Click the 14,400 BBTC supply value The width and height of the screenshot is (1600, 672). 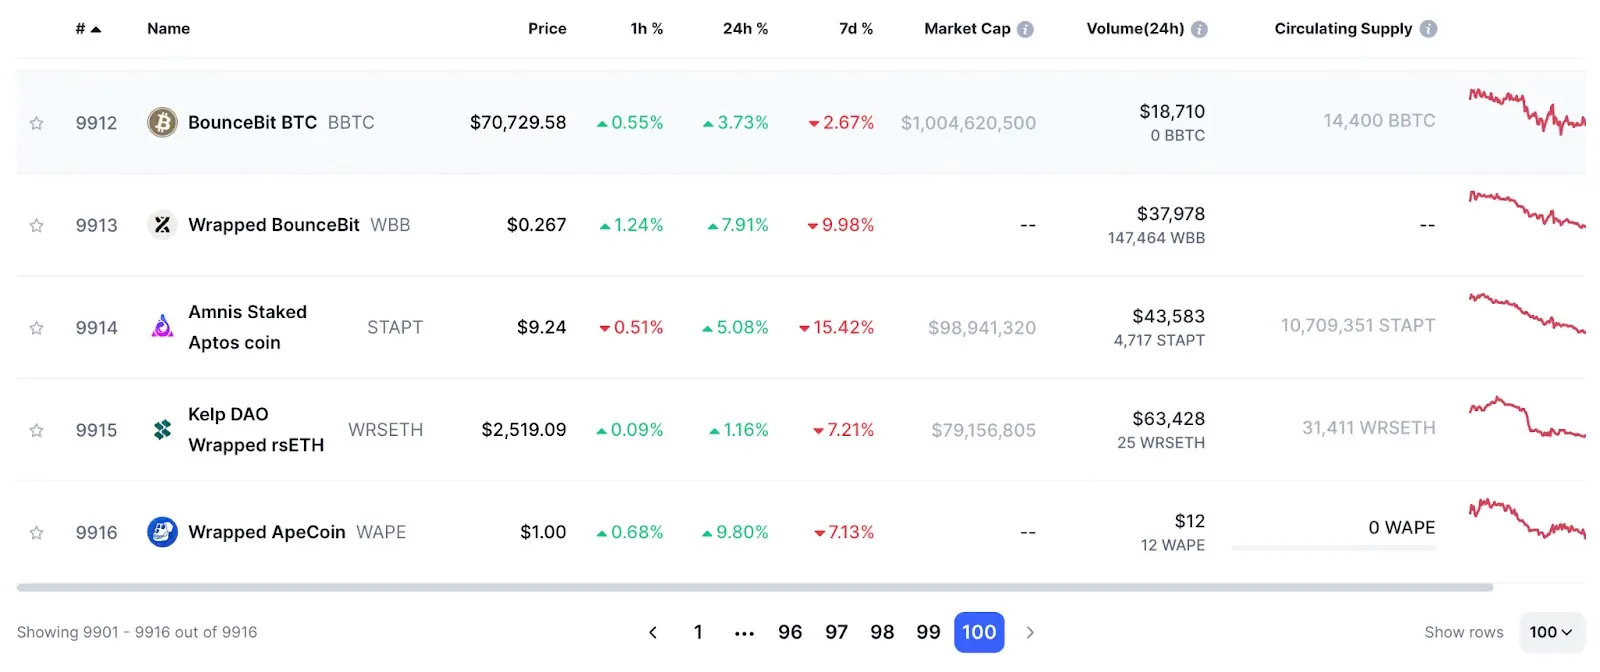tap(1379, 121)
